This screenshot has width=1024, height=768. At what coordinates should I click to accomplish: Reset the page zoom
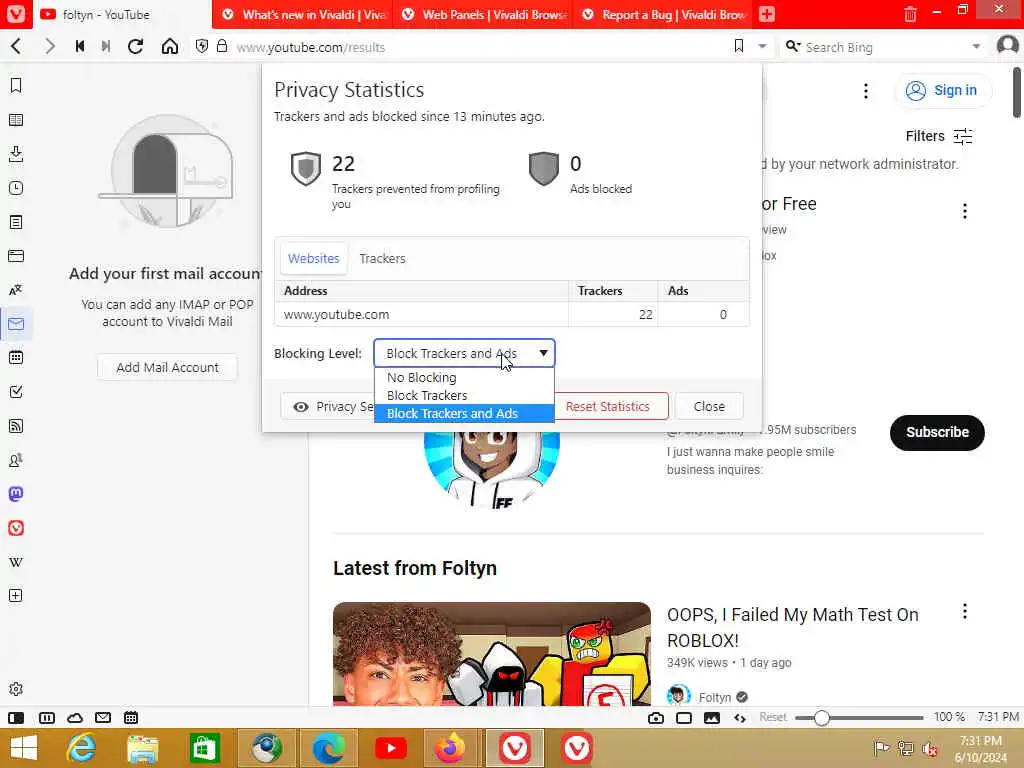[773, 717]
